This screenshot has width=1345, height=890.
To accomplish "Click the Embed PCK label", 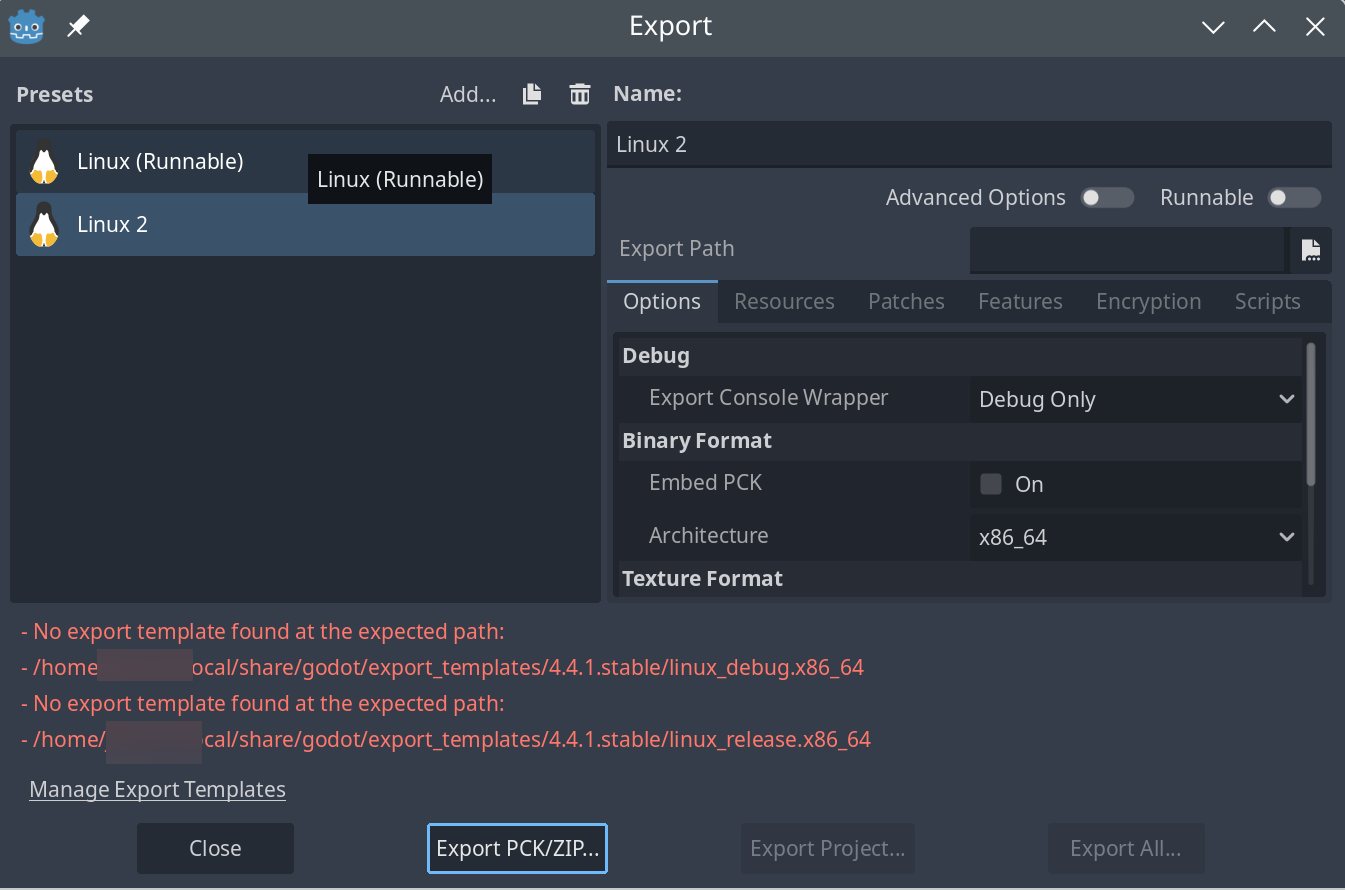I will click(x=705, y=482).
